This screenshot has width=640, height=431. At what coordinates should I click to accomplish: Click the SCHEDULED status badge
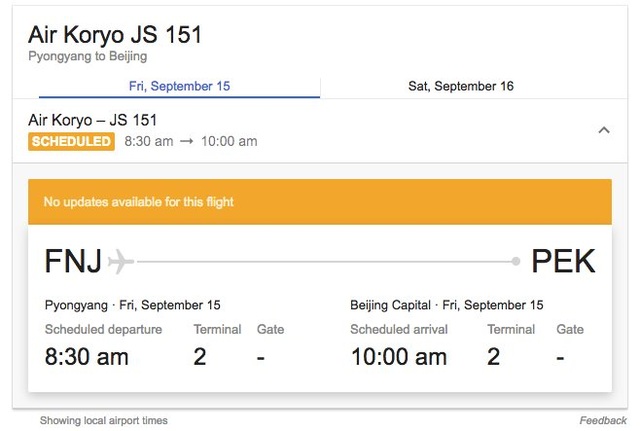click(x=71, y=142)
